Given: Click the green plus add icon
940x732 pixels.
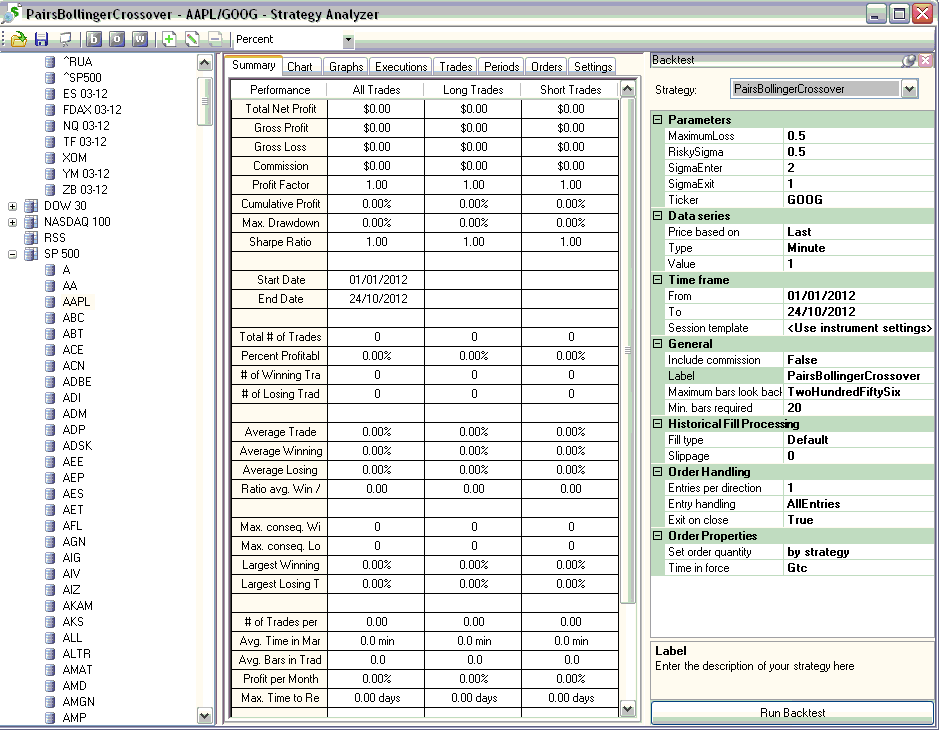Looking at the screenshot, I should 169,40.
